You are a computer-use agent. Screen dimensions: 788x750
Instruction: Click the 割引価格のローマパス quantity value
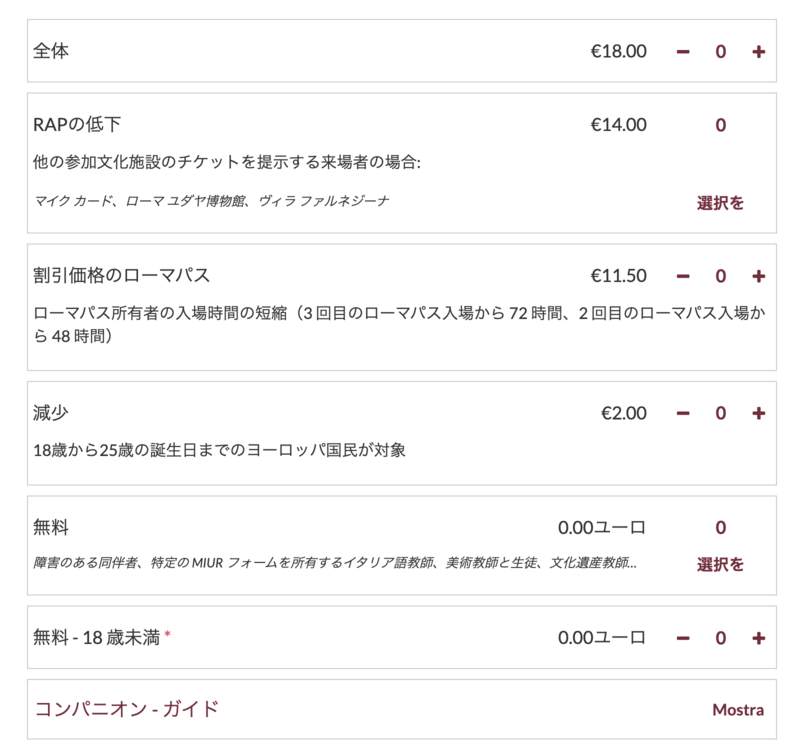click(720, 276)
